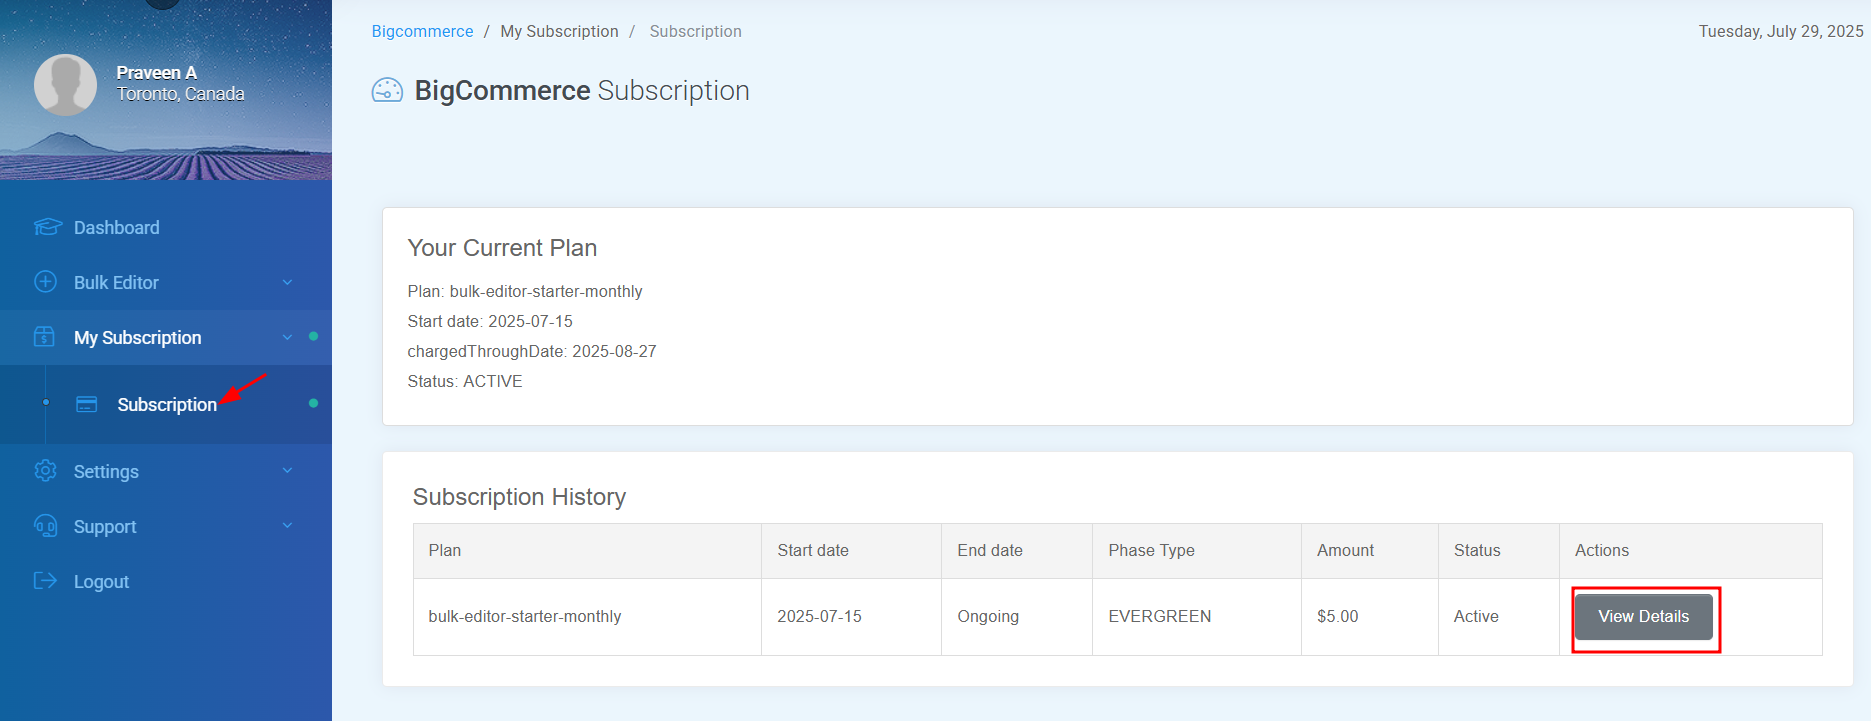Open the Subscription submenu item

pos(166,404)
